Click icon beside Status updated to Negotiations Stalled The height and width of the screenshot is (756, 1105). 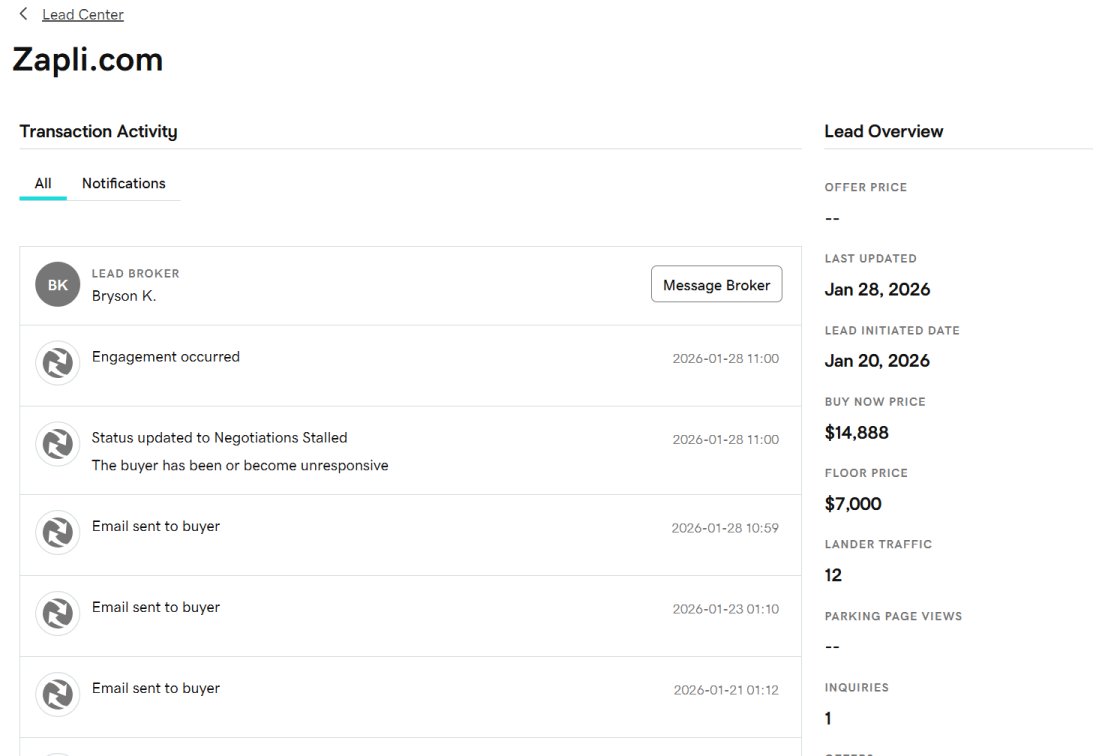pyautogui.click(x=58, y=445)
